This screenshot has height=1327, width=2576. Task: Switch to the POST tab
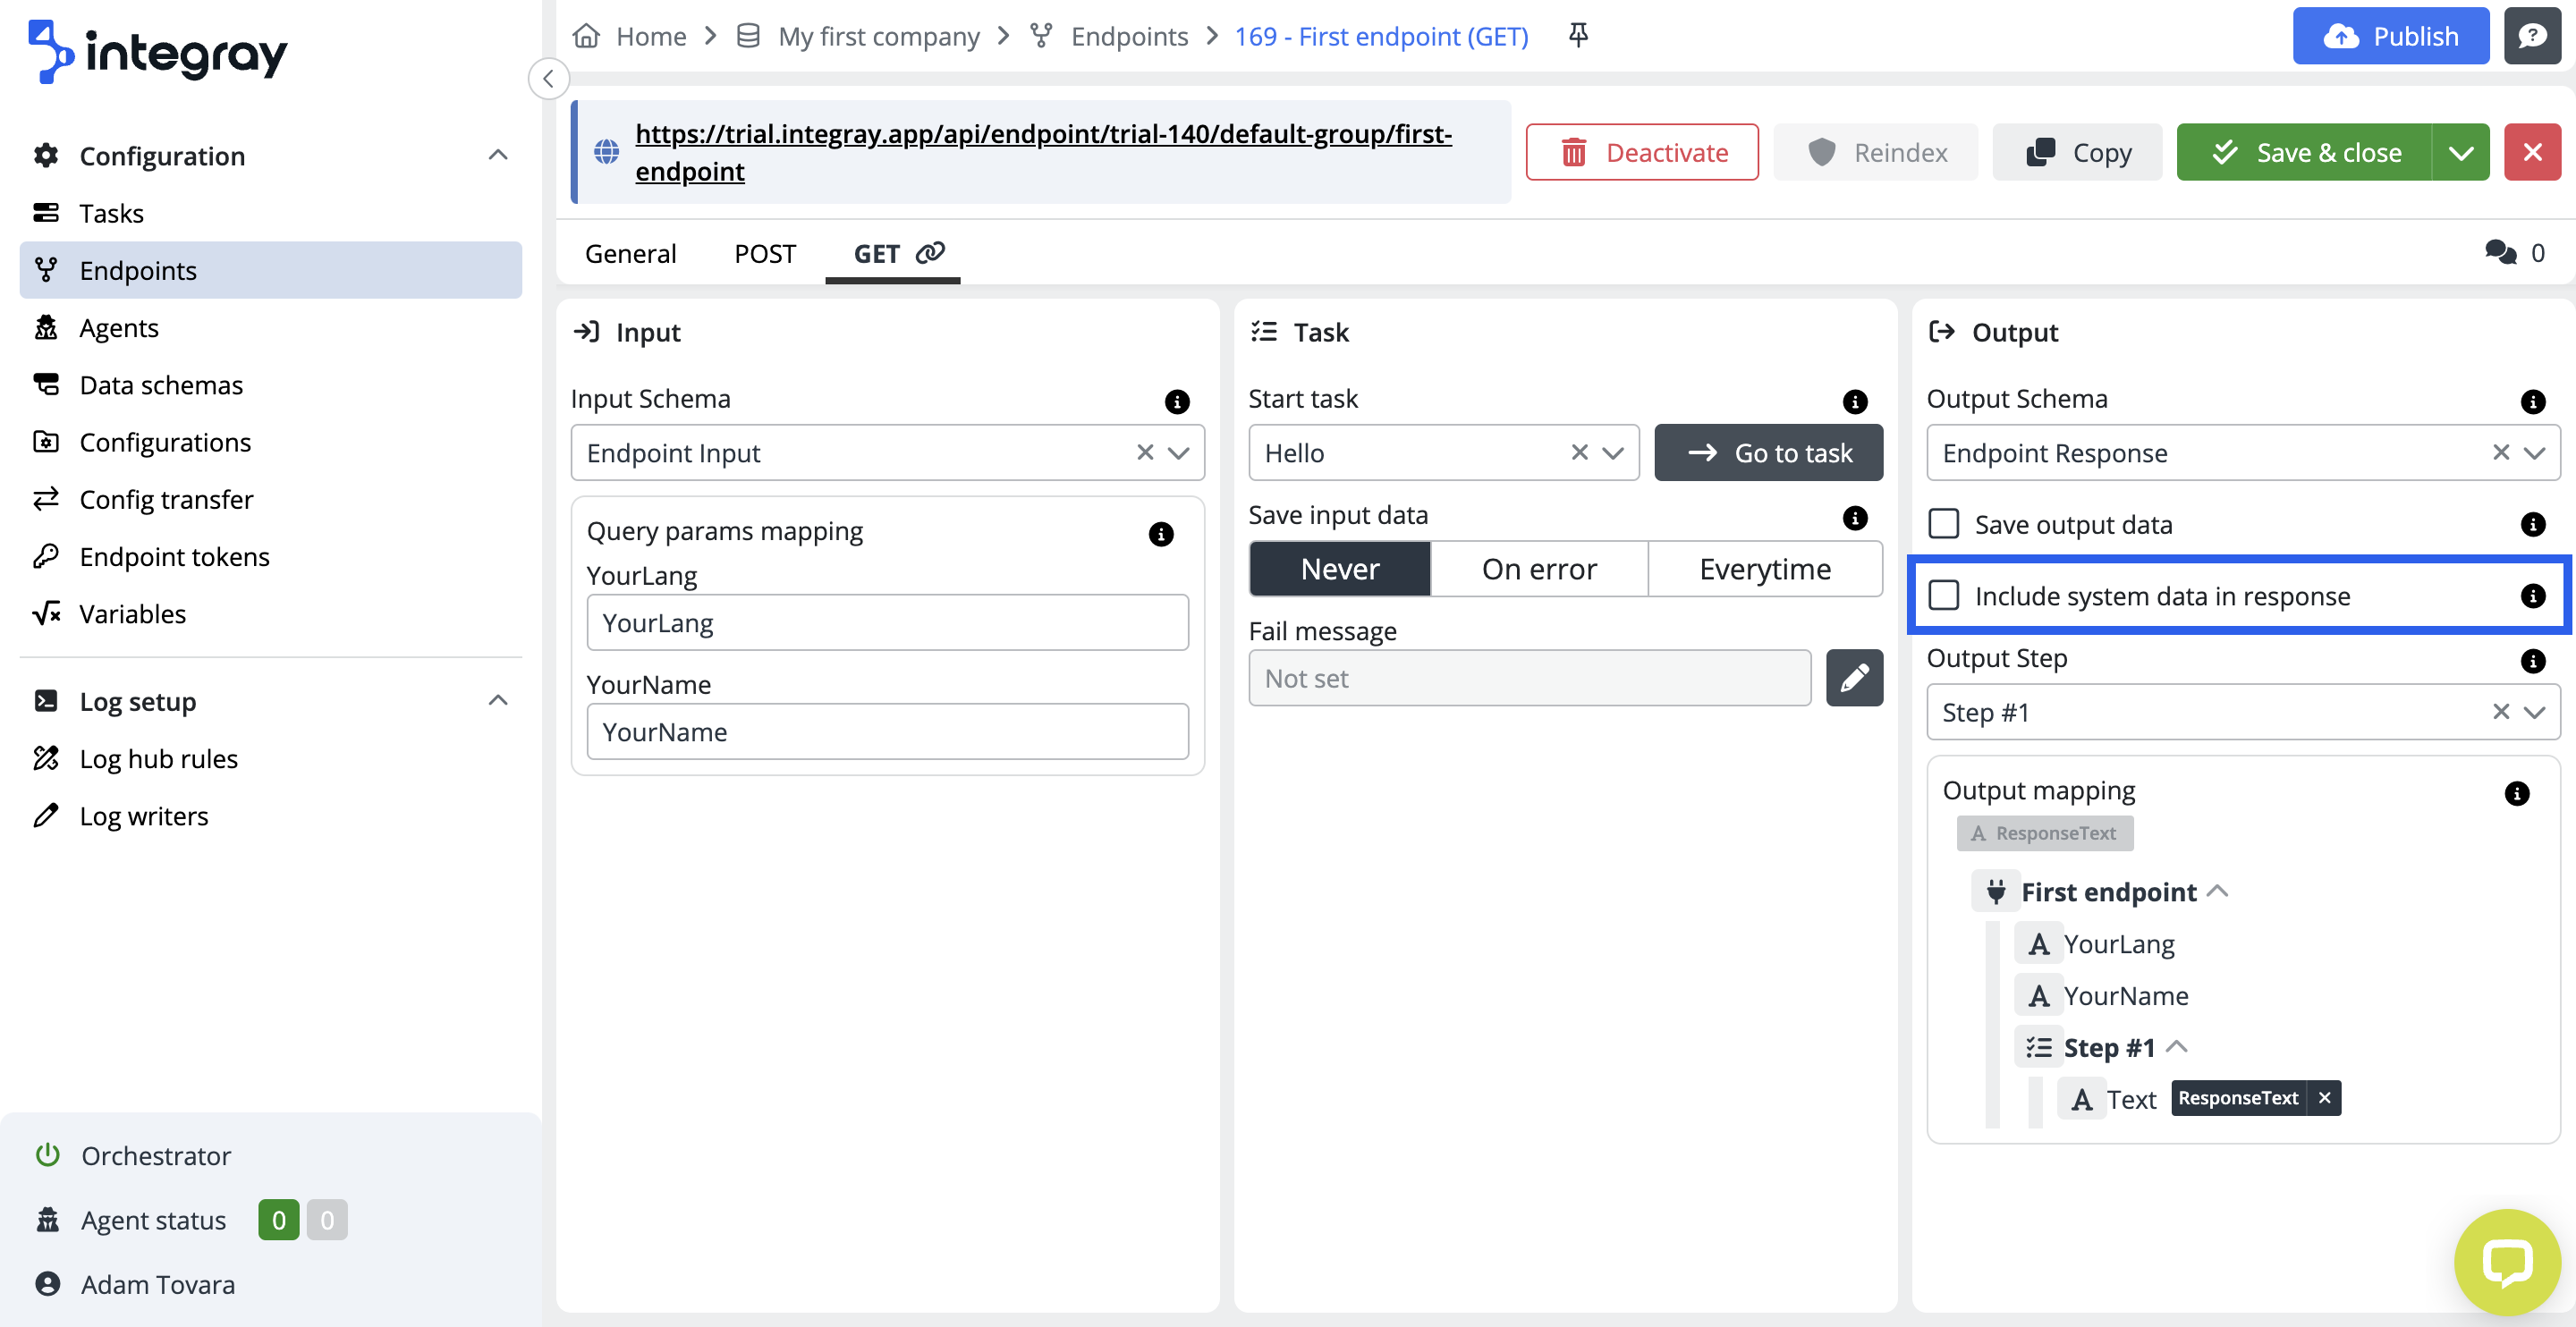click(x=764, y=253)
